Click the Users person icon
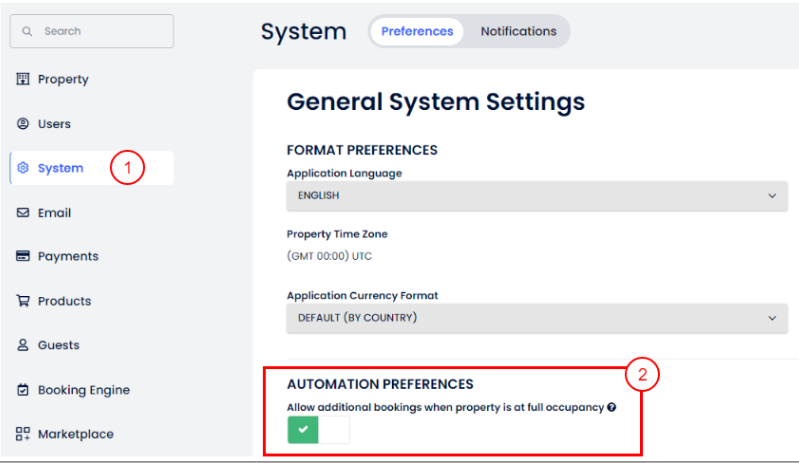Image resolution: width=799 pixels, height=463 pixels. 23,124
